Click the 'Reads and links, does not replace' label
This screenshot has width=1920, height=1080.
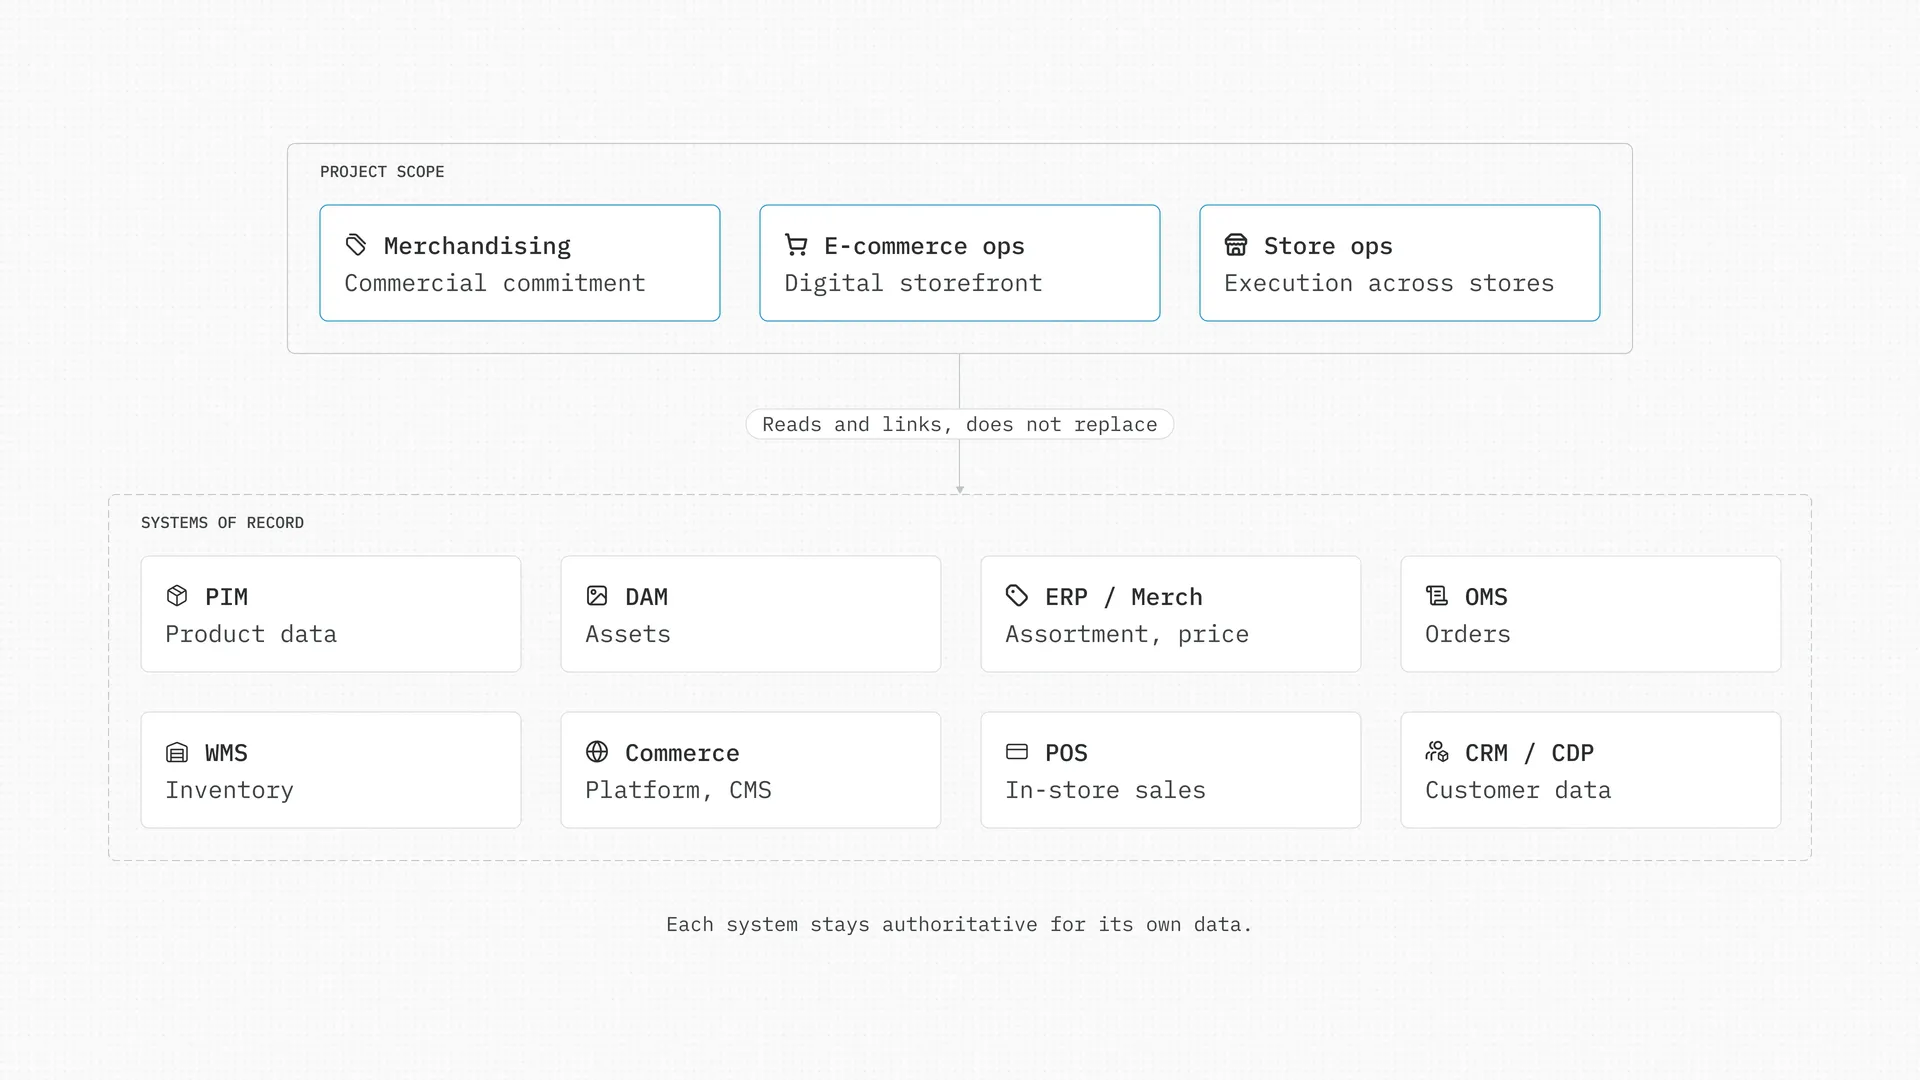[960, 424]
